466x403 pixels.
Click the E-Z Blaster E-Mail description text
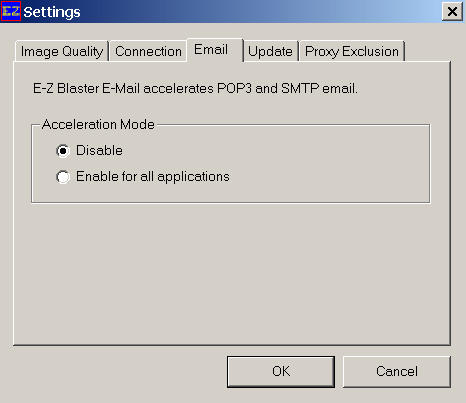coord(195,89)
